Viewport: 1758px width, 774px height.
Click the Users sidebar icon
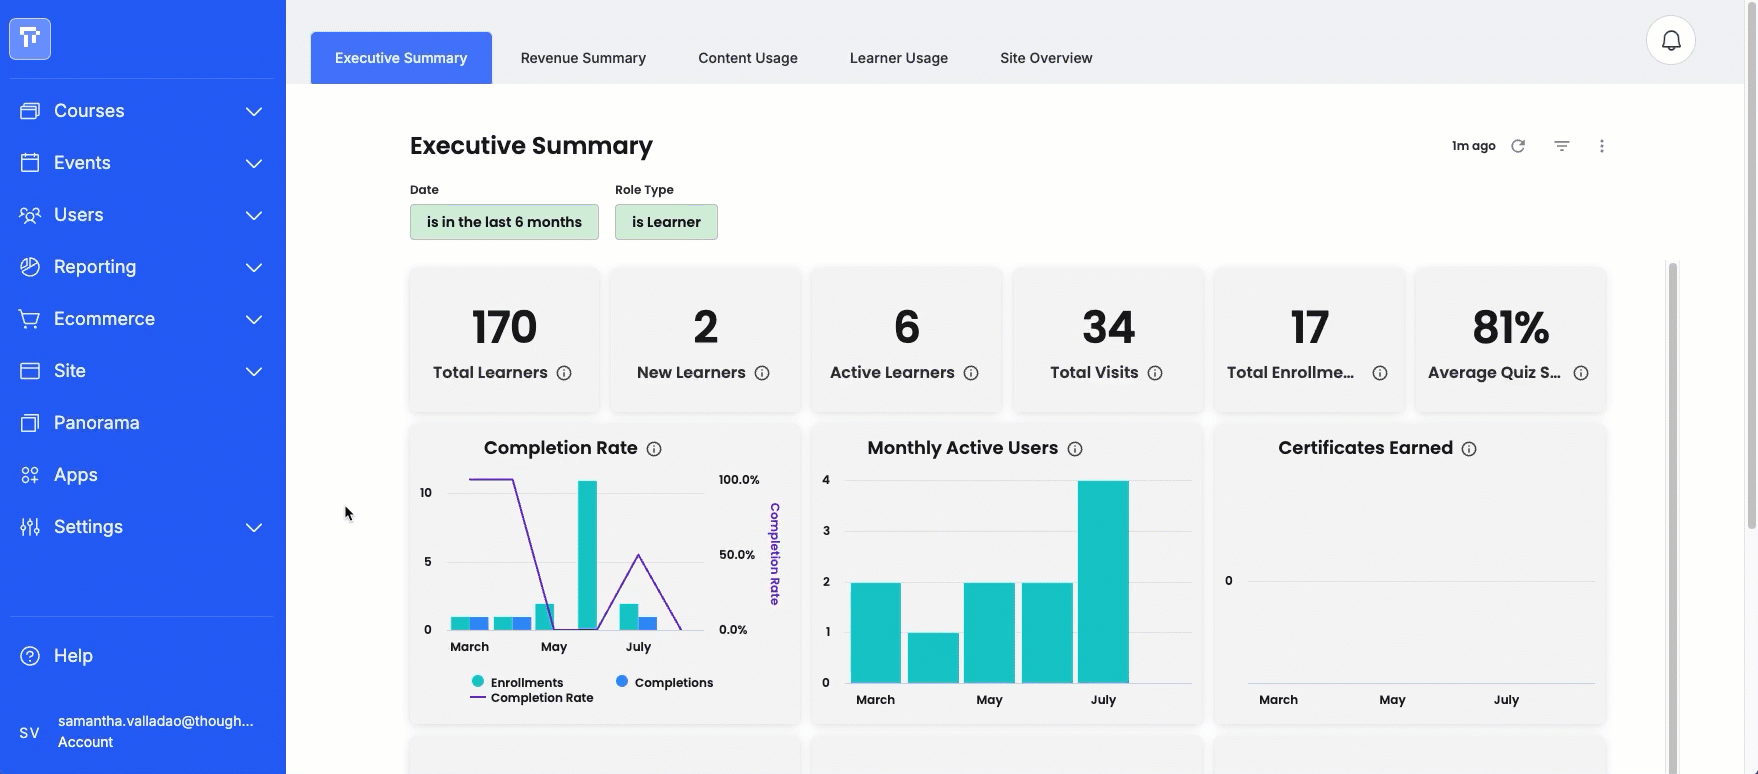tap(30, 215)
